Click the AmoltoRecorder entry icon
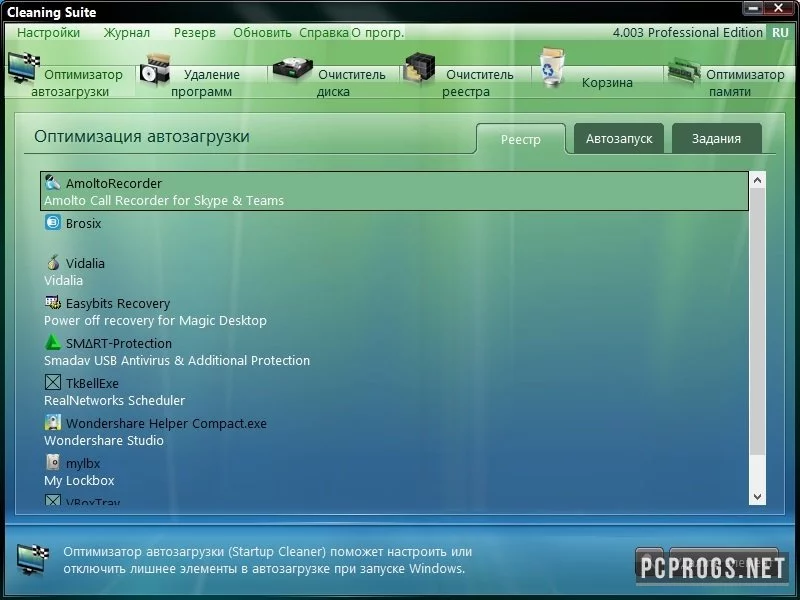Screen dimensions: 800x600 (53, 183)
